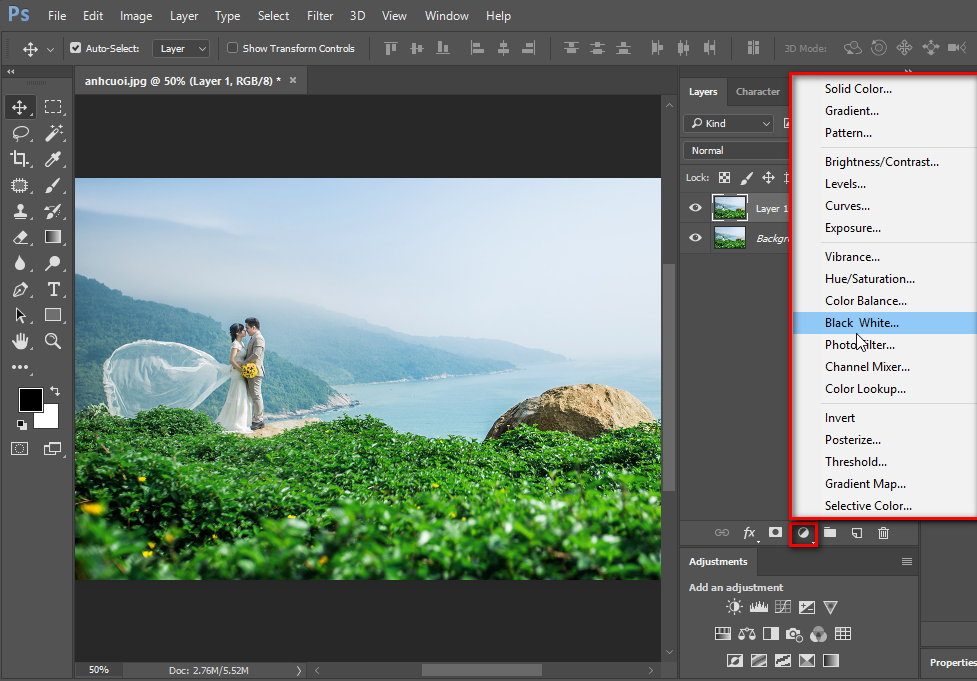Select the Crop tool

pyautogui.click(x=21, y=159)
